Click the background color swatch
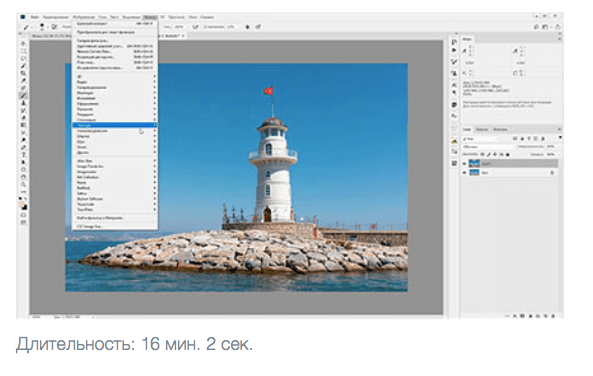Viewport: 593px width, 376px height. coord(25,208)
